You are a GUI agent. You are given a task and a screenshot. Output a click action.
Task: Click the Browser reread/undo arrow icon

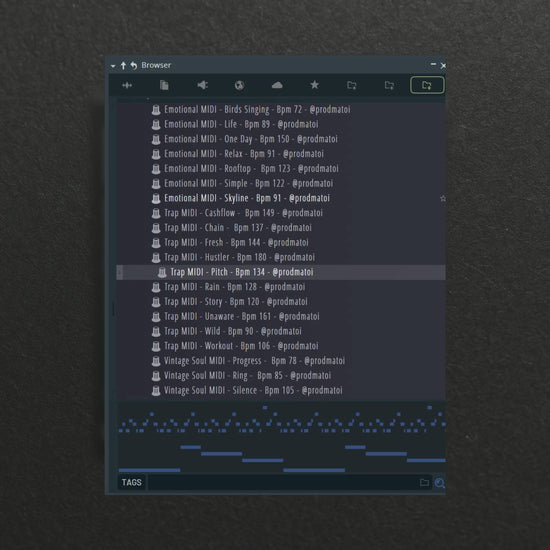[134, 66]
